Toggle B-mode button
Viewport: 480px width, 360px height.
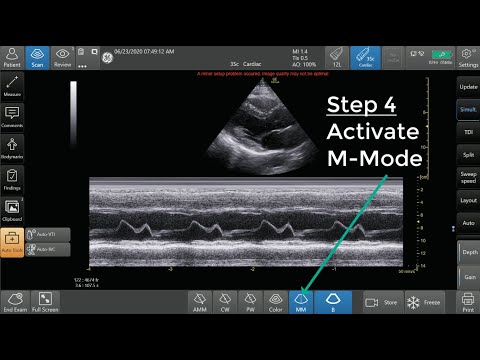coord(333,302)
